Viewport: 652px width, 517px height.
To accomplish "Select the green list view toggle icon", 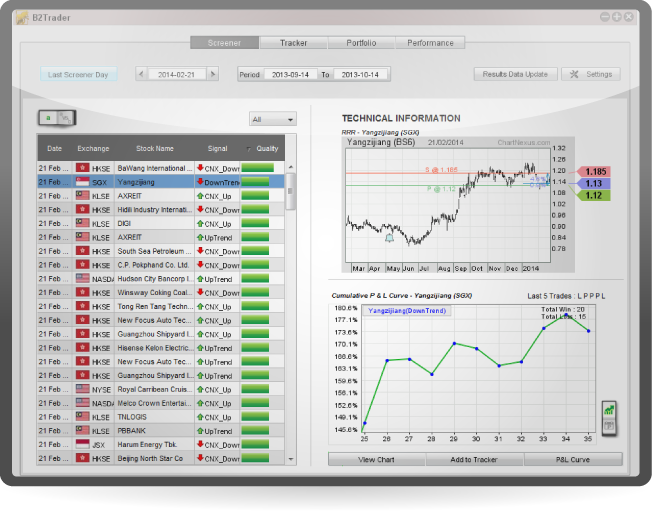I will [47, 118].
